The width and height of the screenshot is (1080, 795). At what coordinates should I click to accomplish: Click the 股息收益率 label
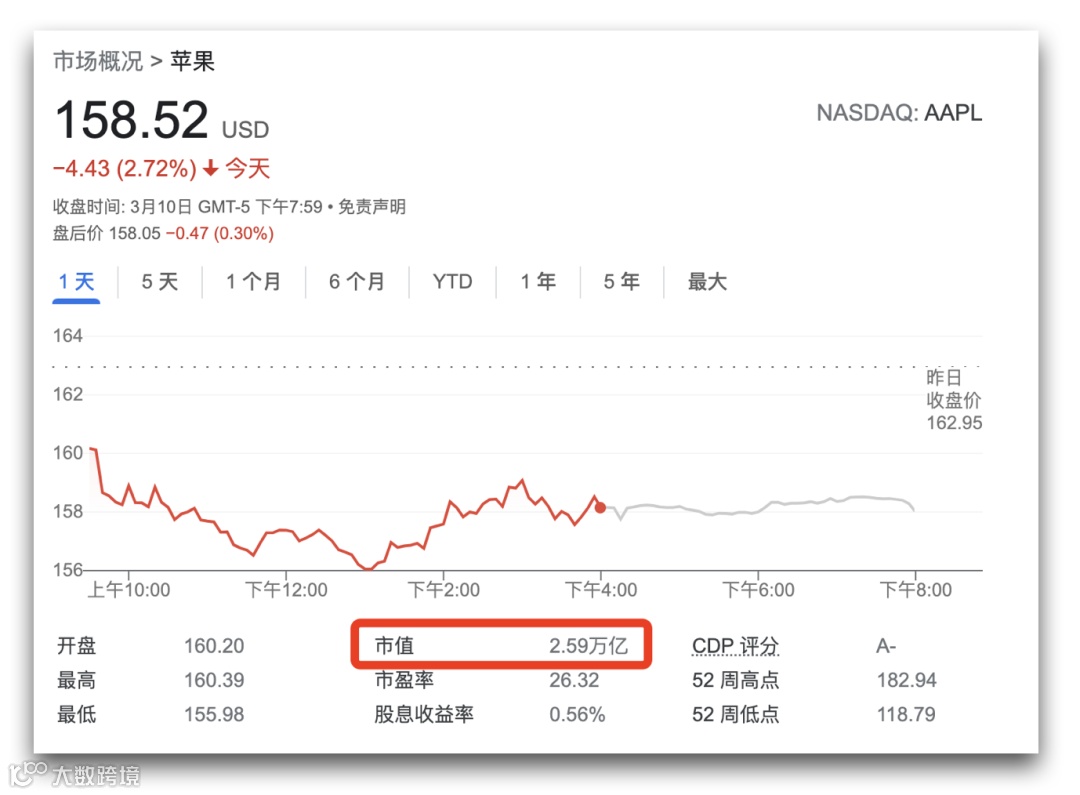pyautogui.click(x=424, y=714)
